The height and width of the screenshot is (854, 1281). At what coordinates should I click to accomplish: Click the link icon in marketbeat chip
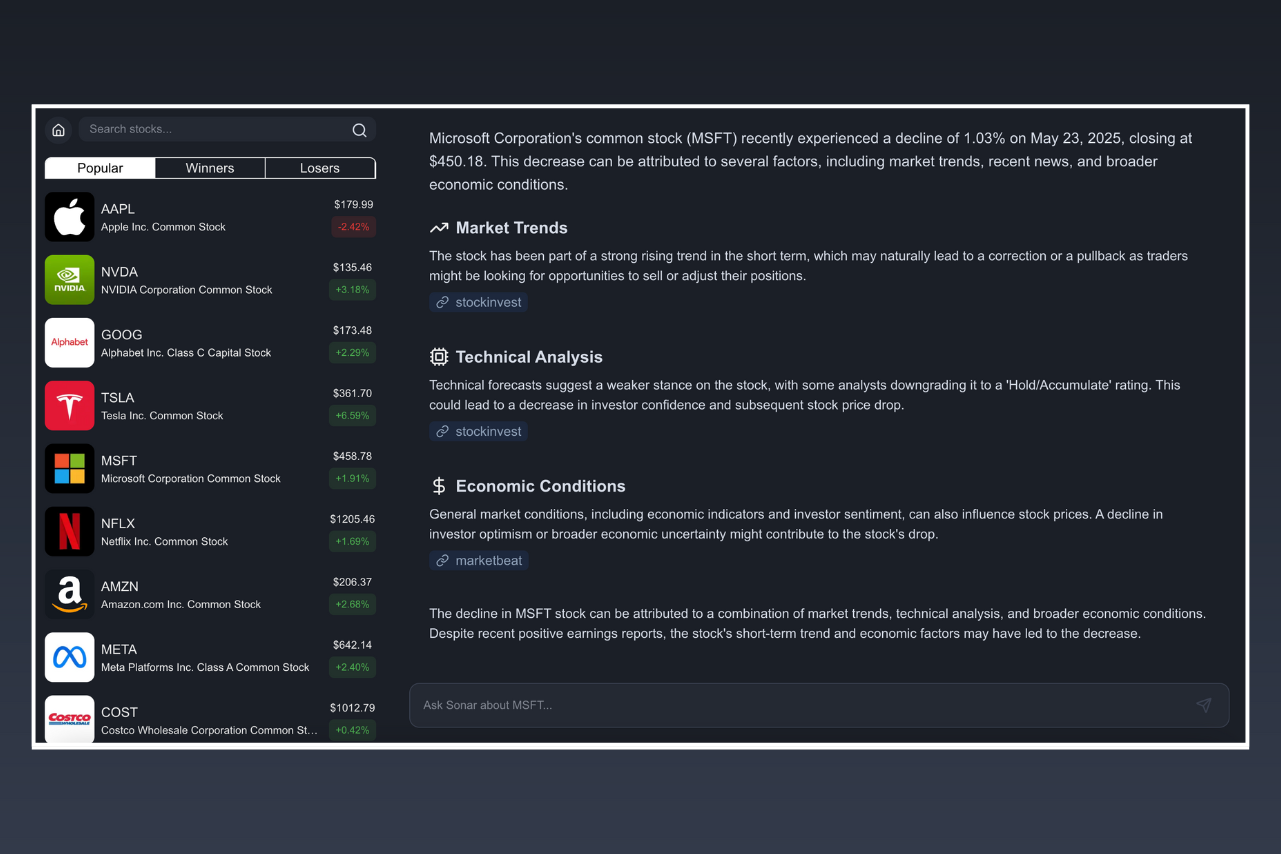[442, 561]
